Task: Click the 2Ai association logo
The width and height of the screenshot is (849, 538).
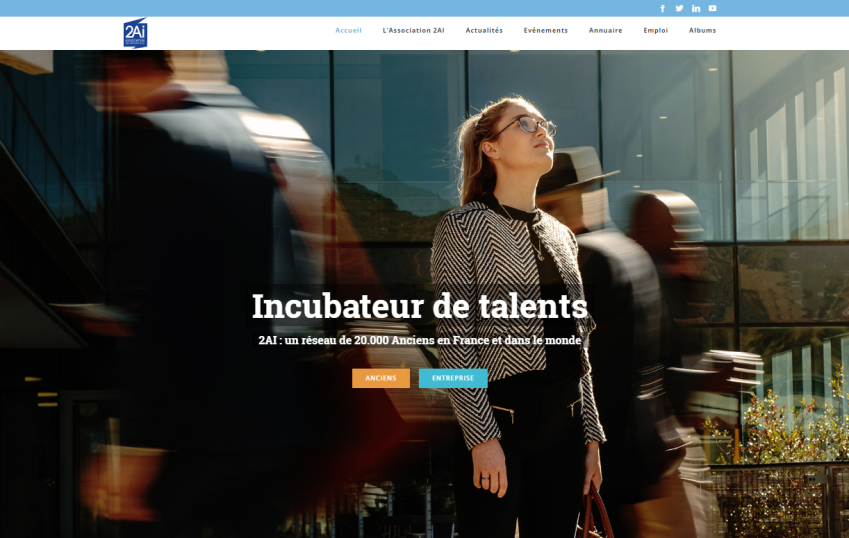Action: pyautogui.click(x=135, y=33)
